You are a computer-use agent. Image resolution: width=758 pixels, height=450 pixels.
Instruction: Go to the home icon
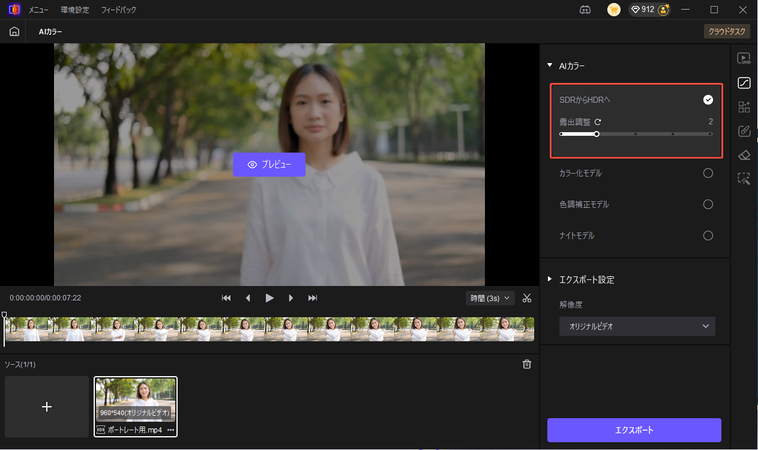pyautogui.click(x=14, y=32)
